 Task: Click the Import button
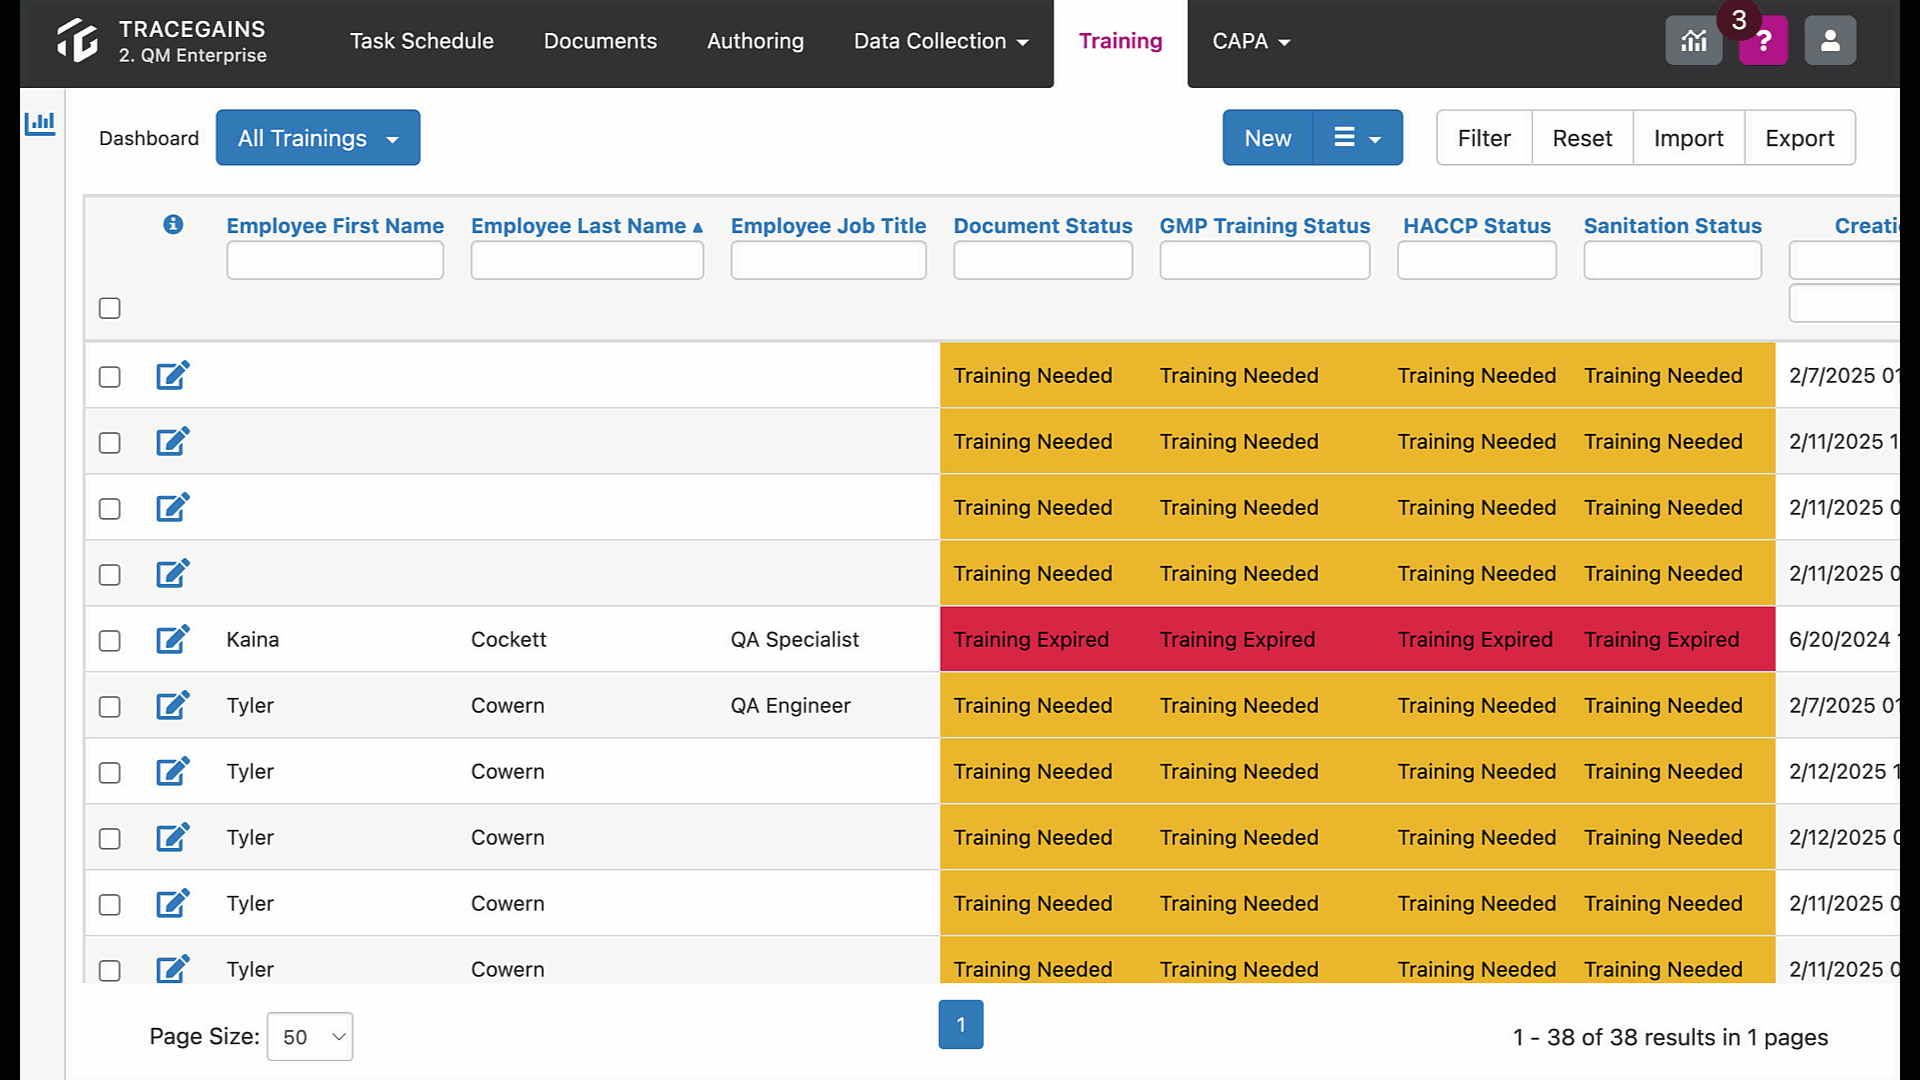(x=1688, y=138)
